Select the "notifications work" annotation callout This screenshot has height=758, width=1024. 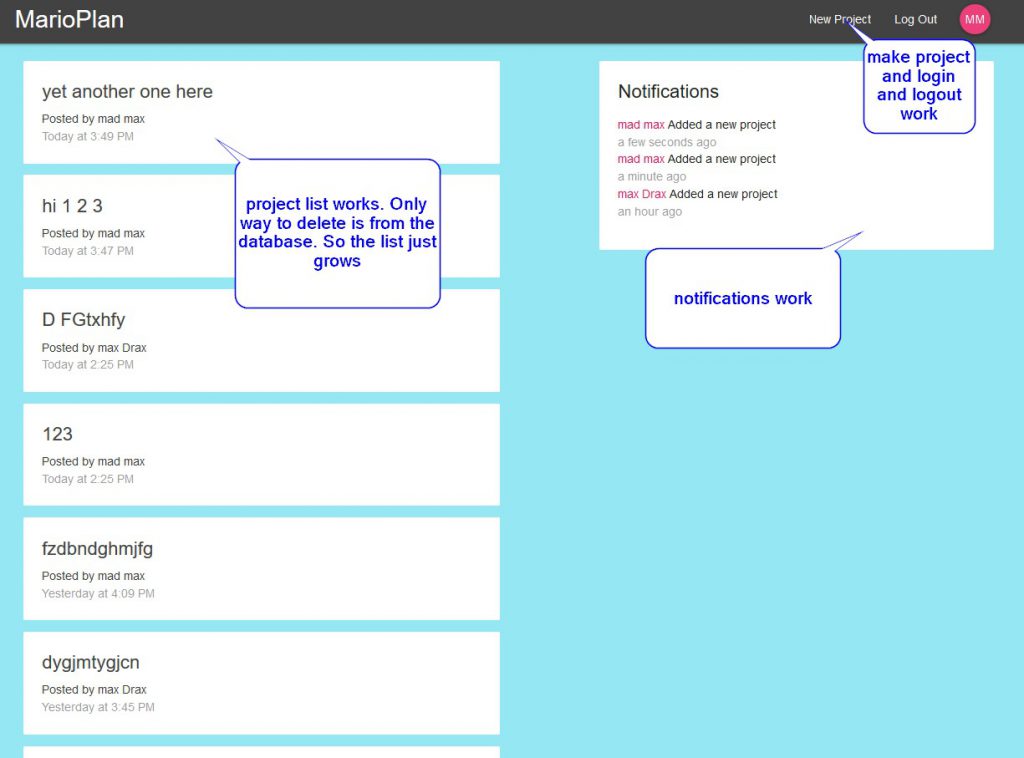(742, 298)
